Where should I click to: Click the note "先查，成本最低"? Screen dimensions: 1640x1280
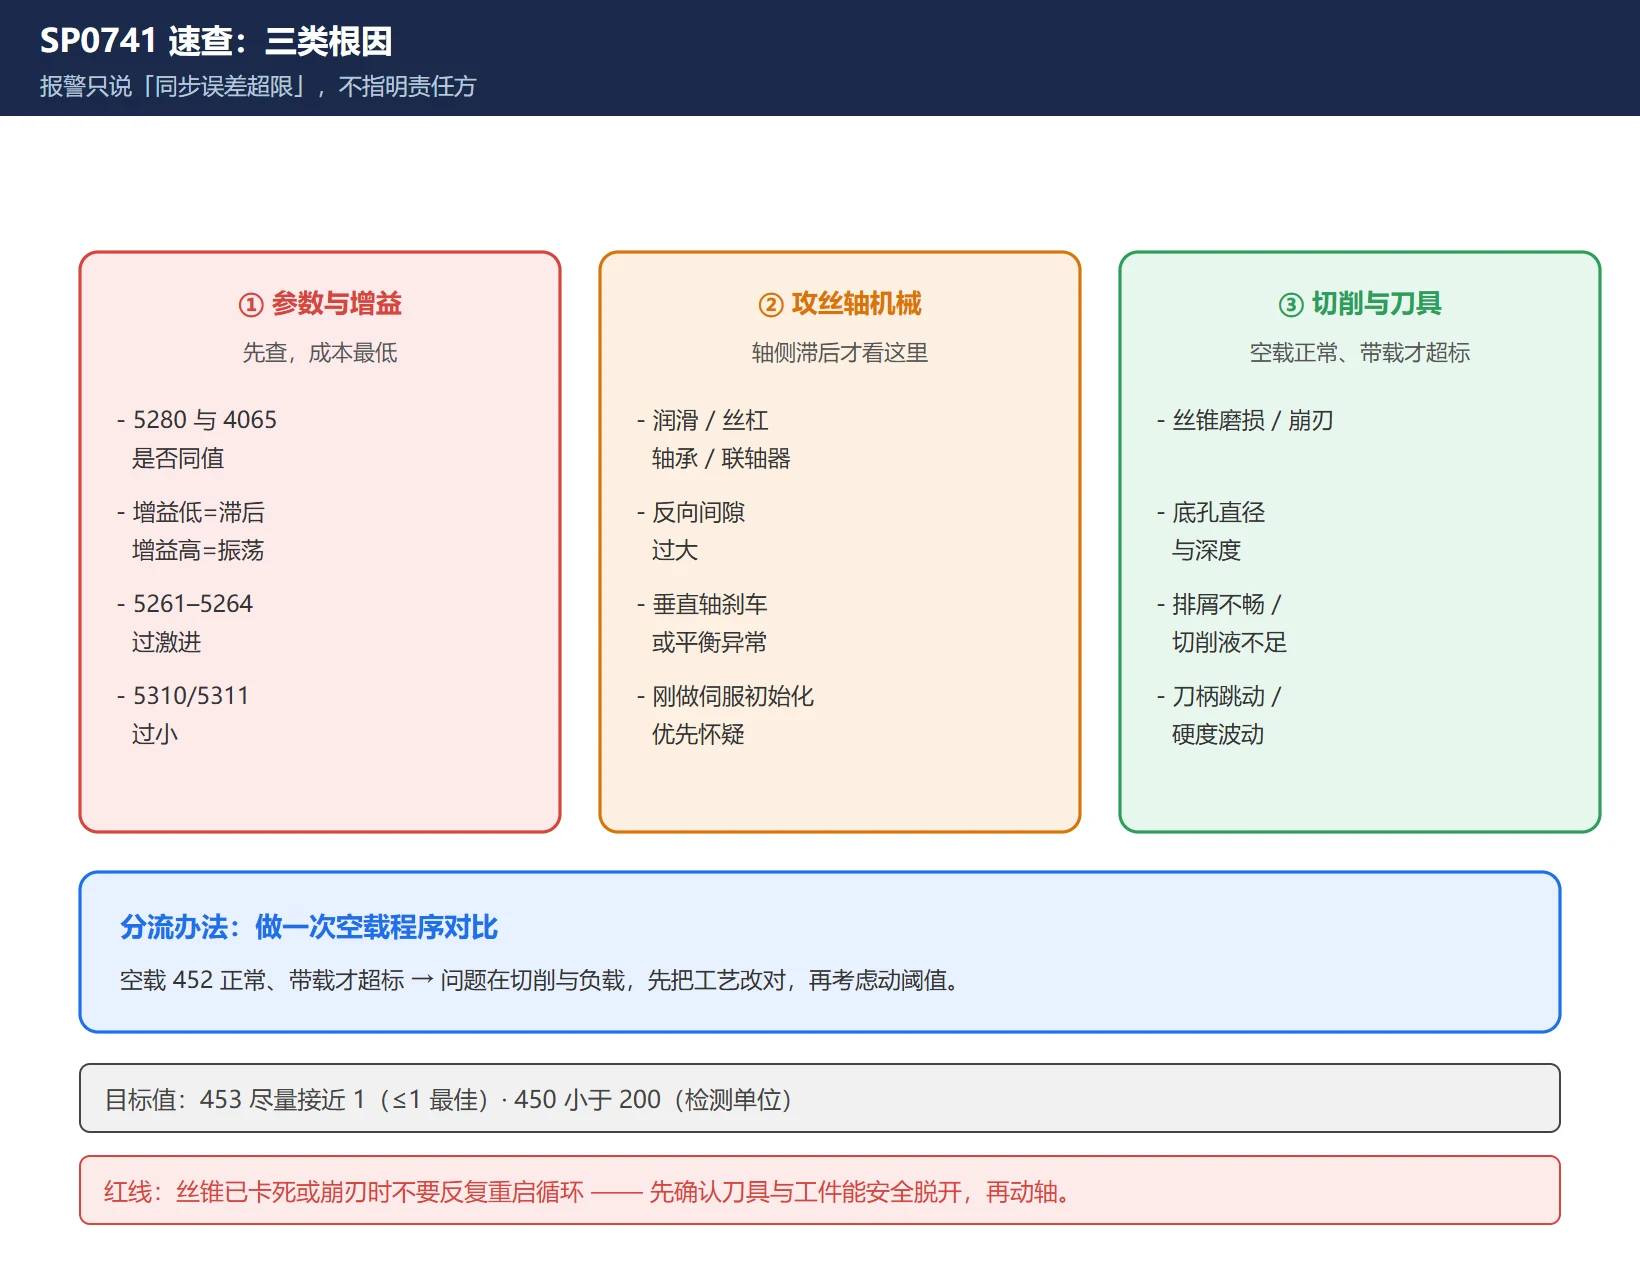[x=320, y=352]
